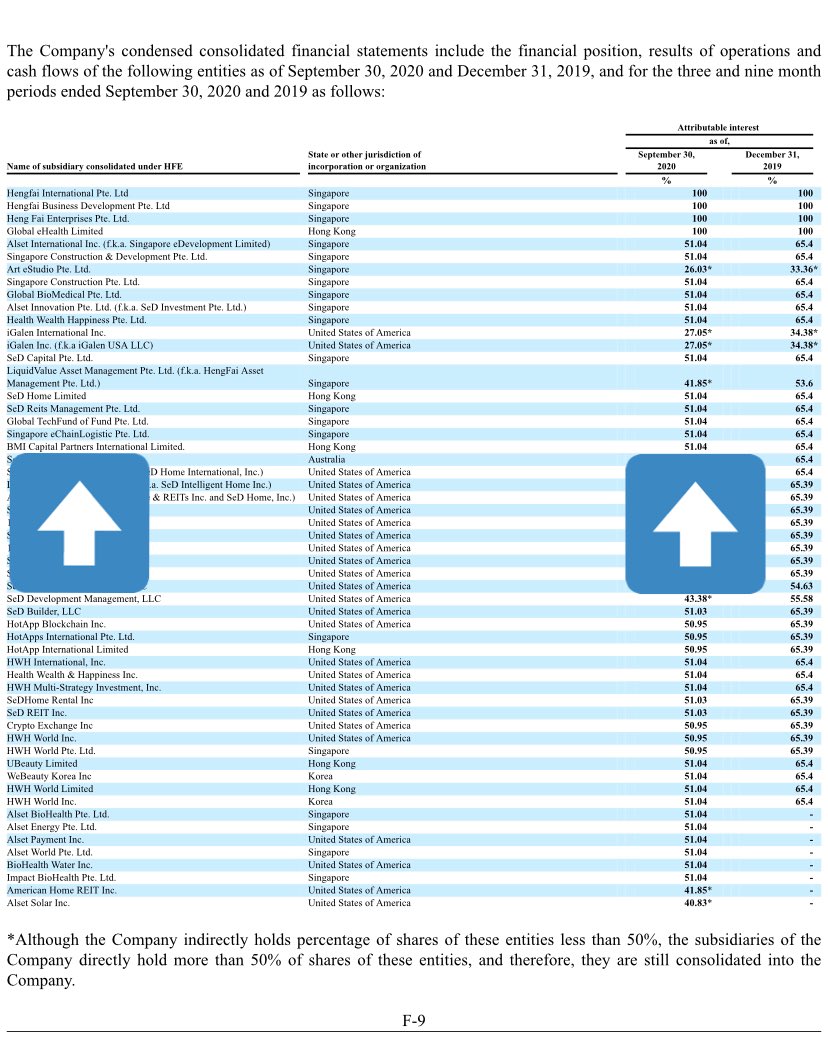Click 41.85* for American Home REIT
828x1040 pixels.
[698, 890]
